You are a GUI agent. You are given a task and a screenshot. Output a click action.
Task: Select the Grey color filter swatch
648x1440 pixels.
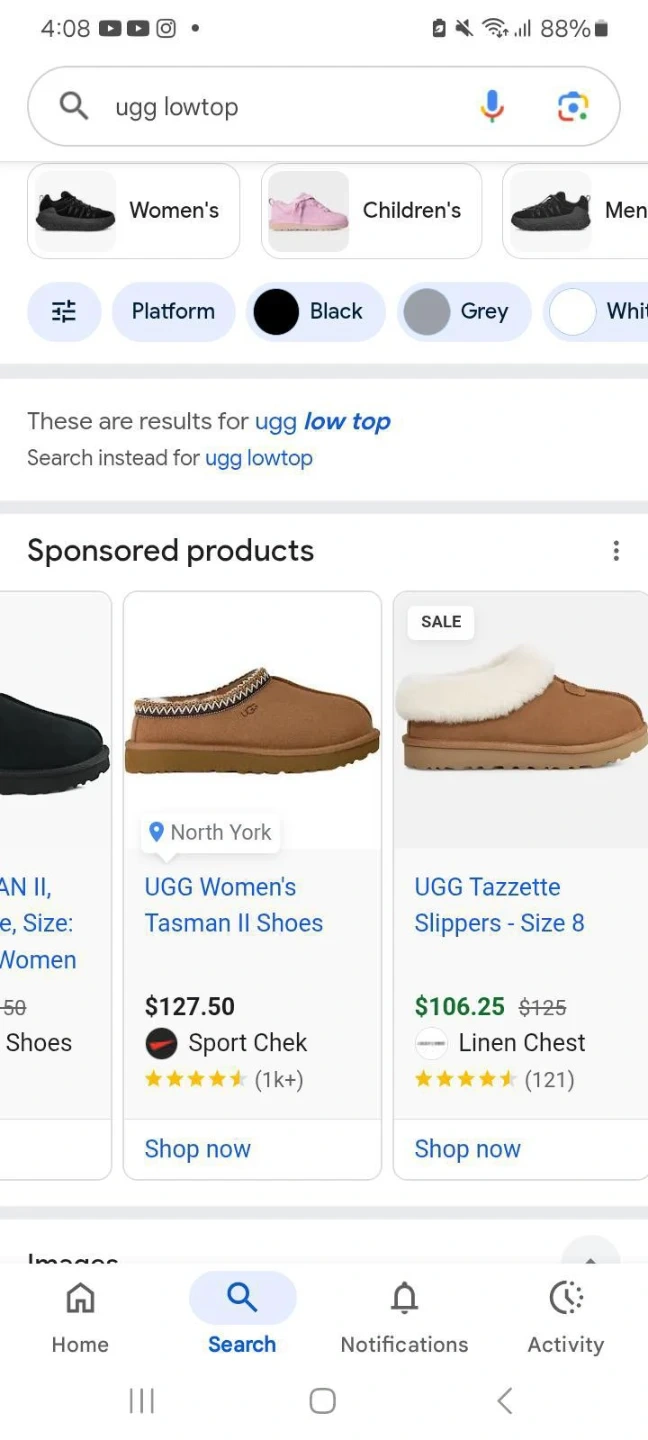point(464,311)
